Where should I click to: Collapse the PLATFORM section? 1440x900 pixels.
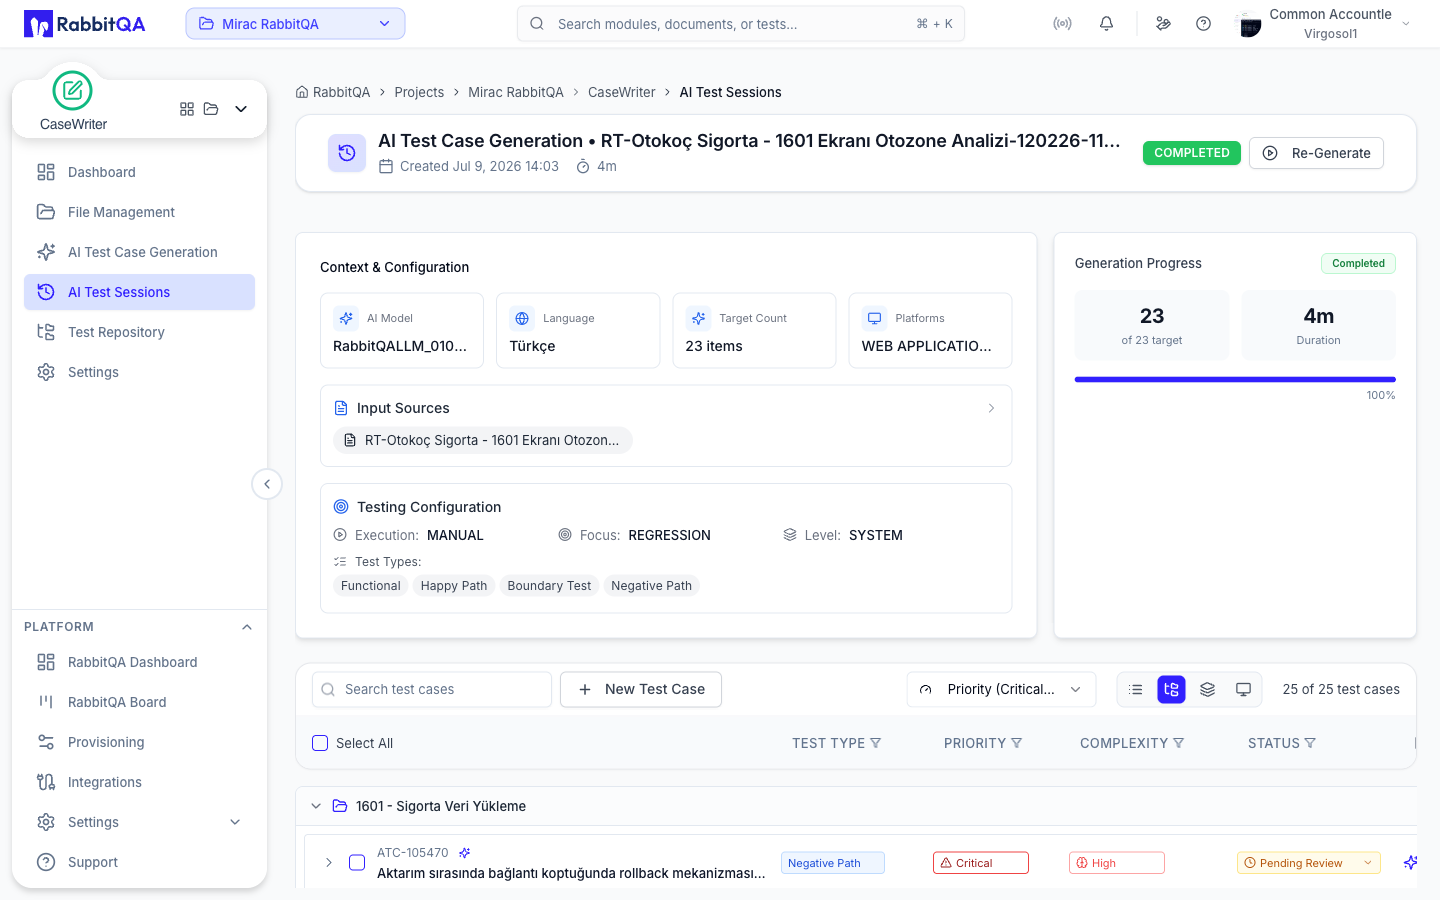(x=247, y=627)
